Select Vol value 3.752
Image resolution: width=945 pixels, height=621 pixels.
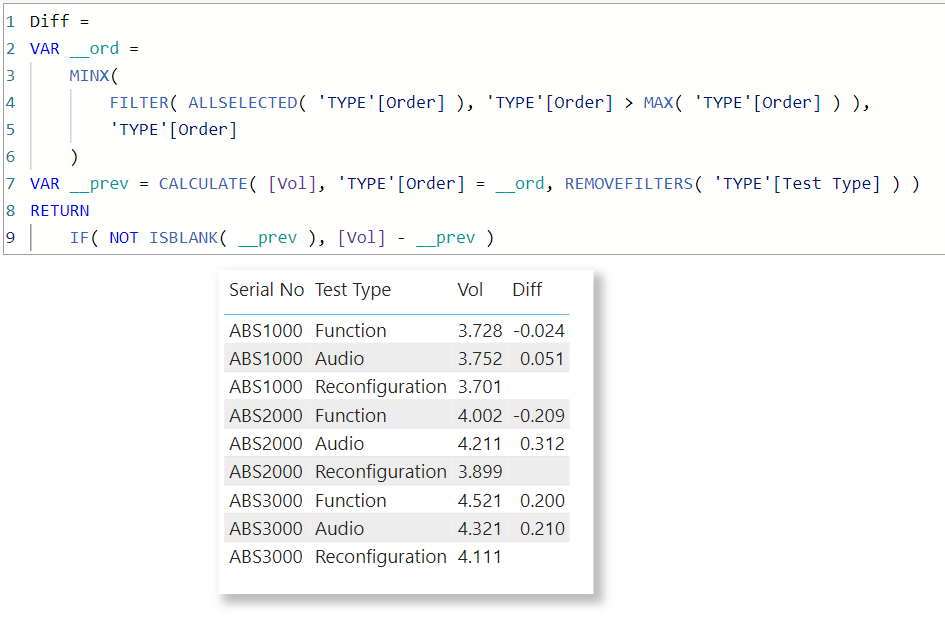480,359
